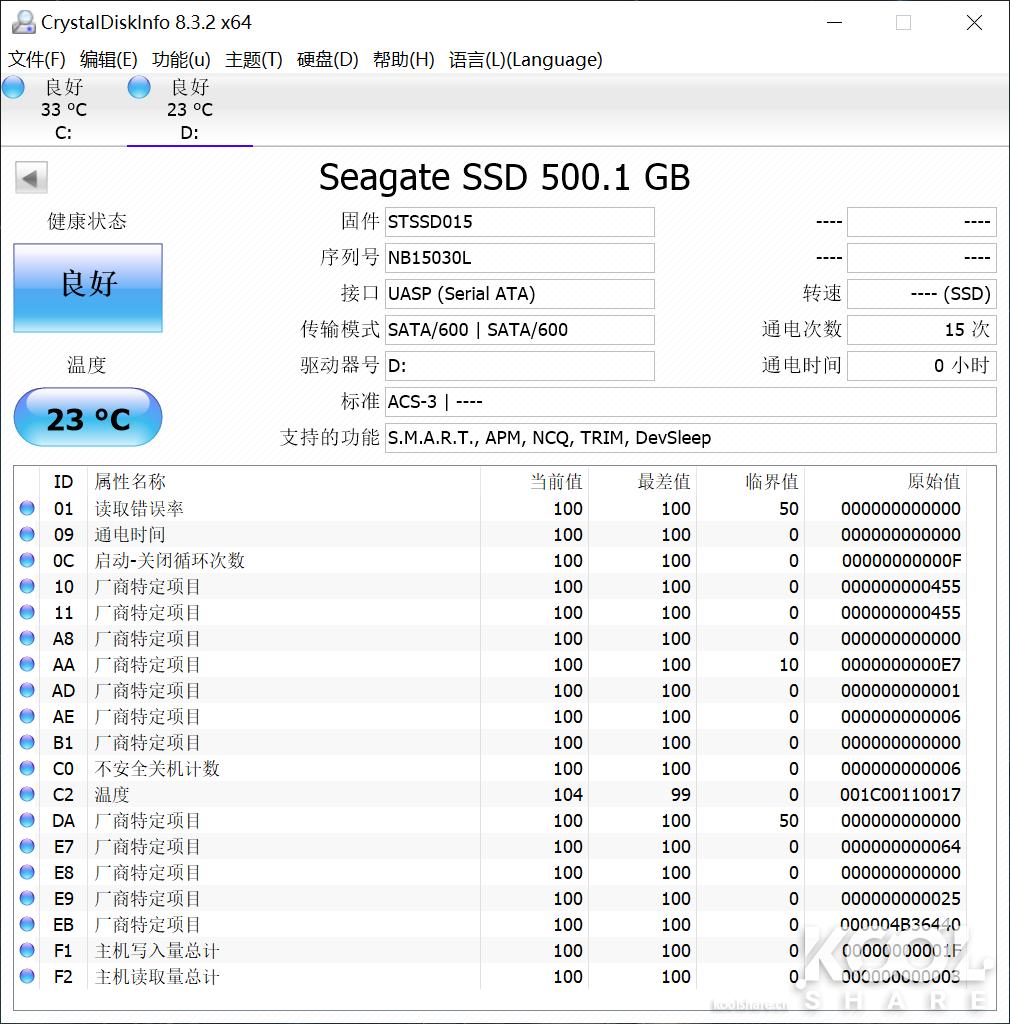Image resolution: width=1010 pixels, height=1024 pixels.
Task: Select the D: drive status orb
Action: tap(139, 88)
